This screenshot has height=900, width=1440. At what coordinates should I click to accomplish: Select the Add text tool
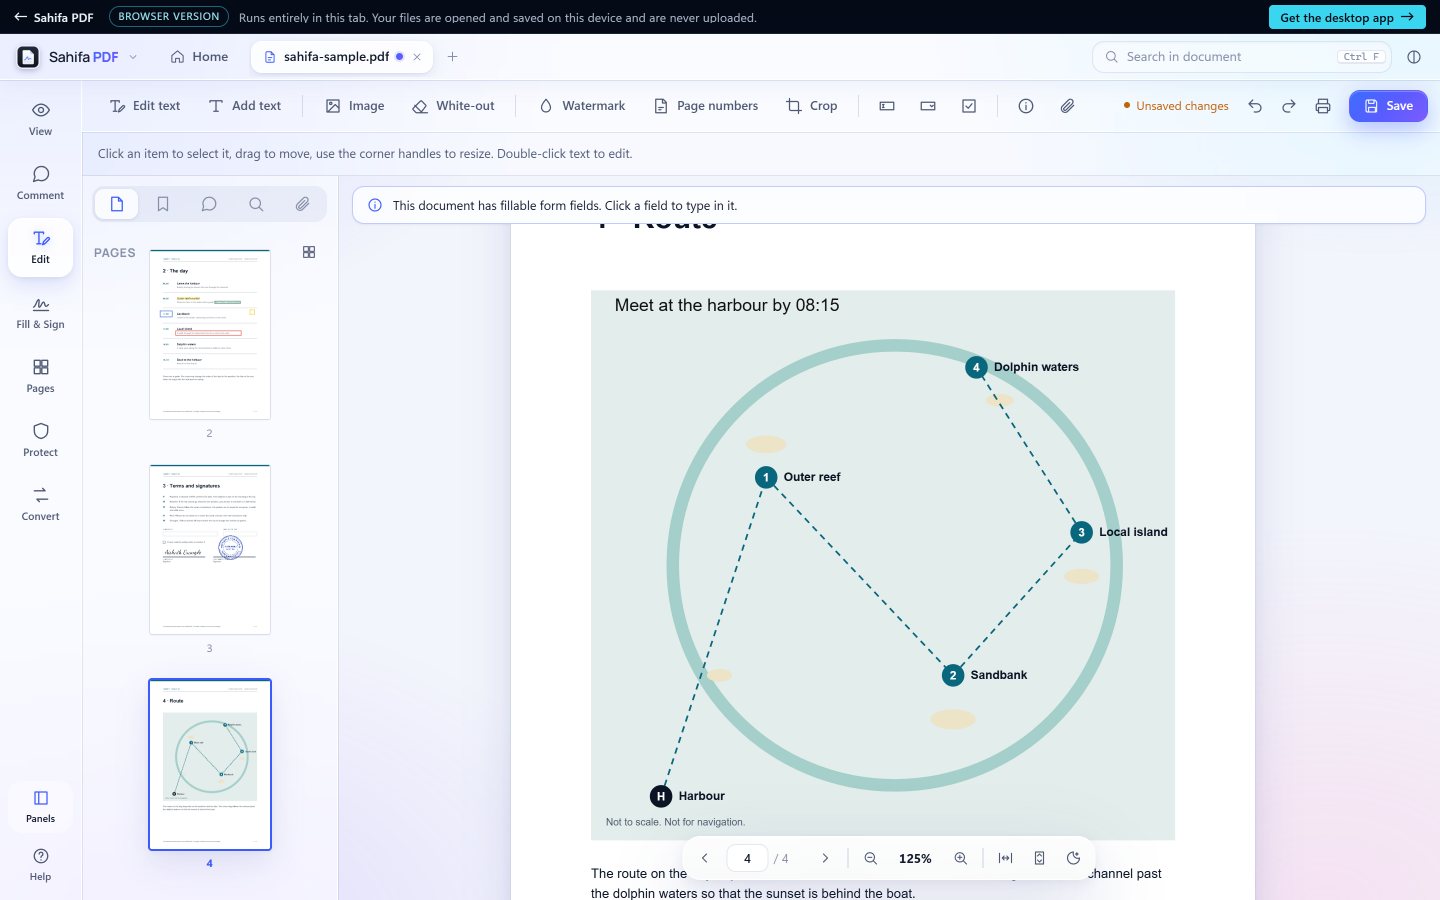click(x=245, y=106)
